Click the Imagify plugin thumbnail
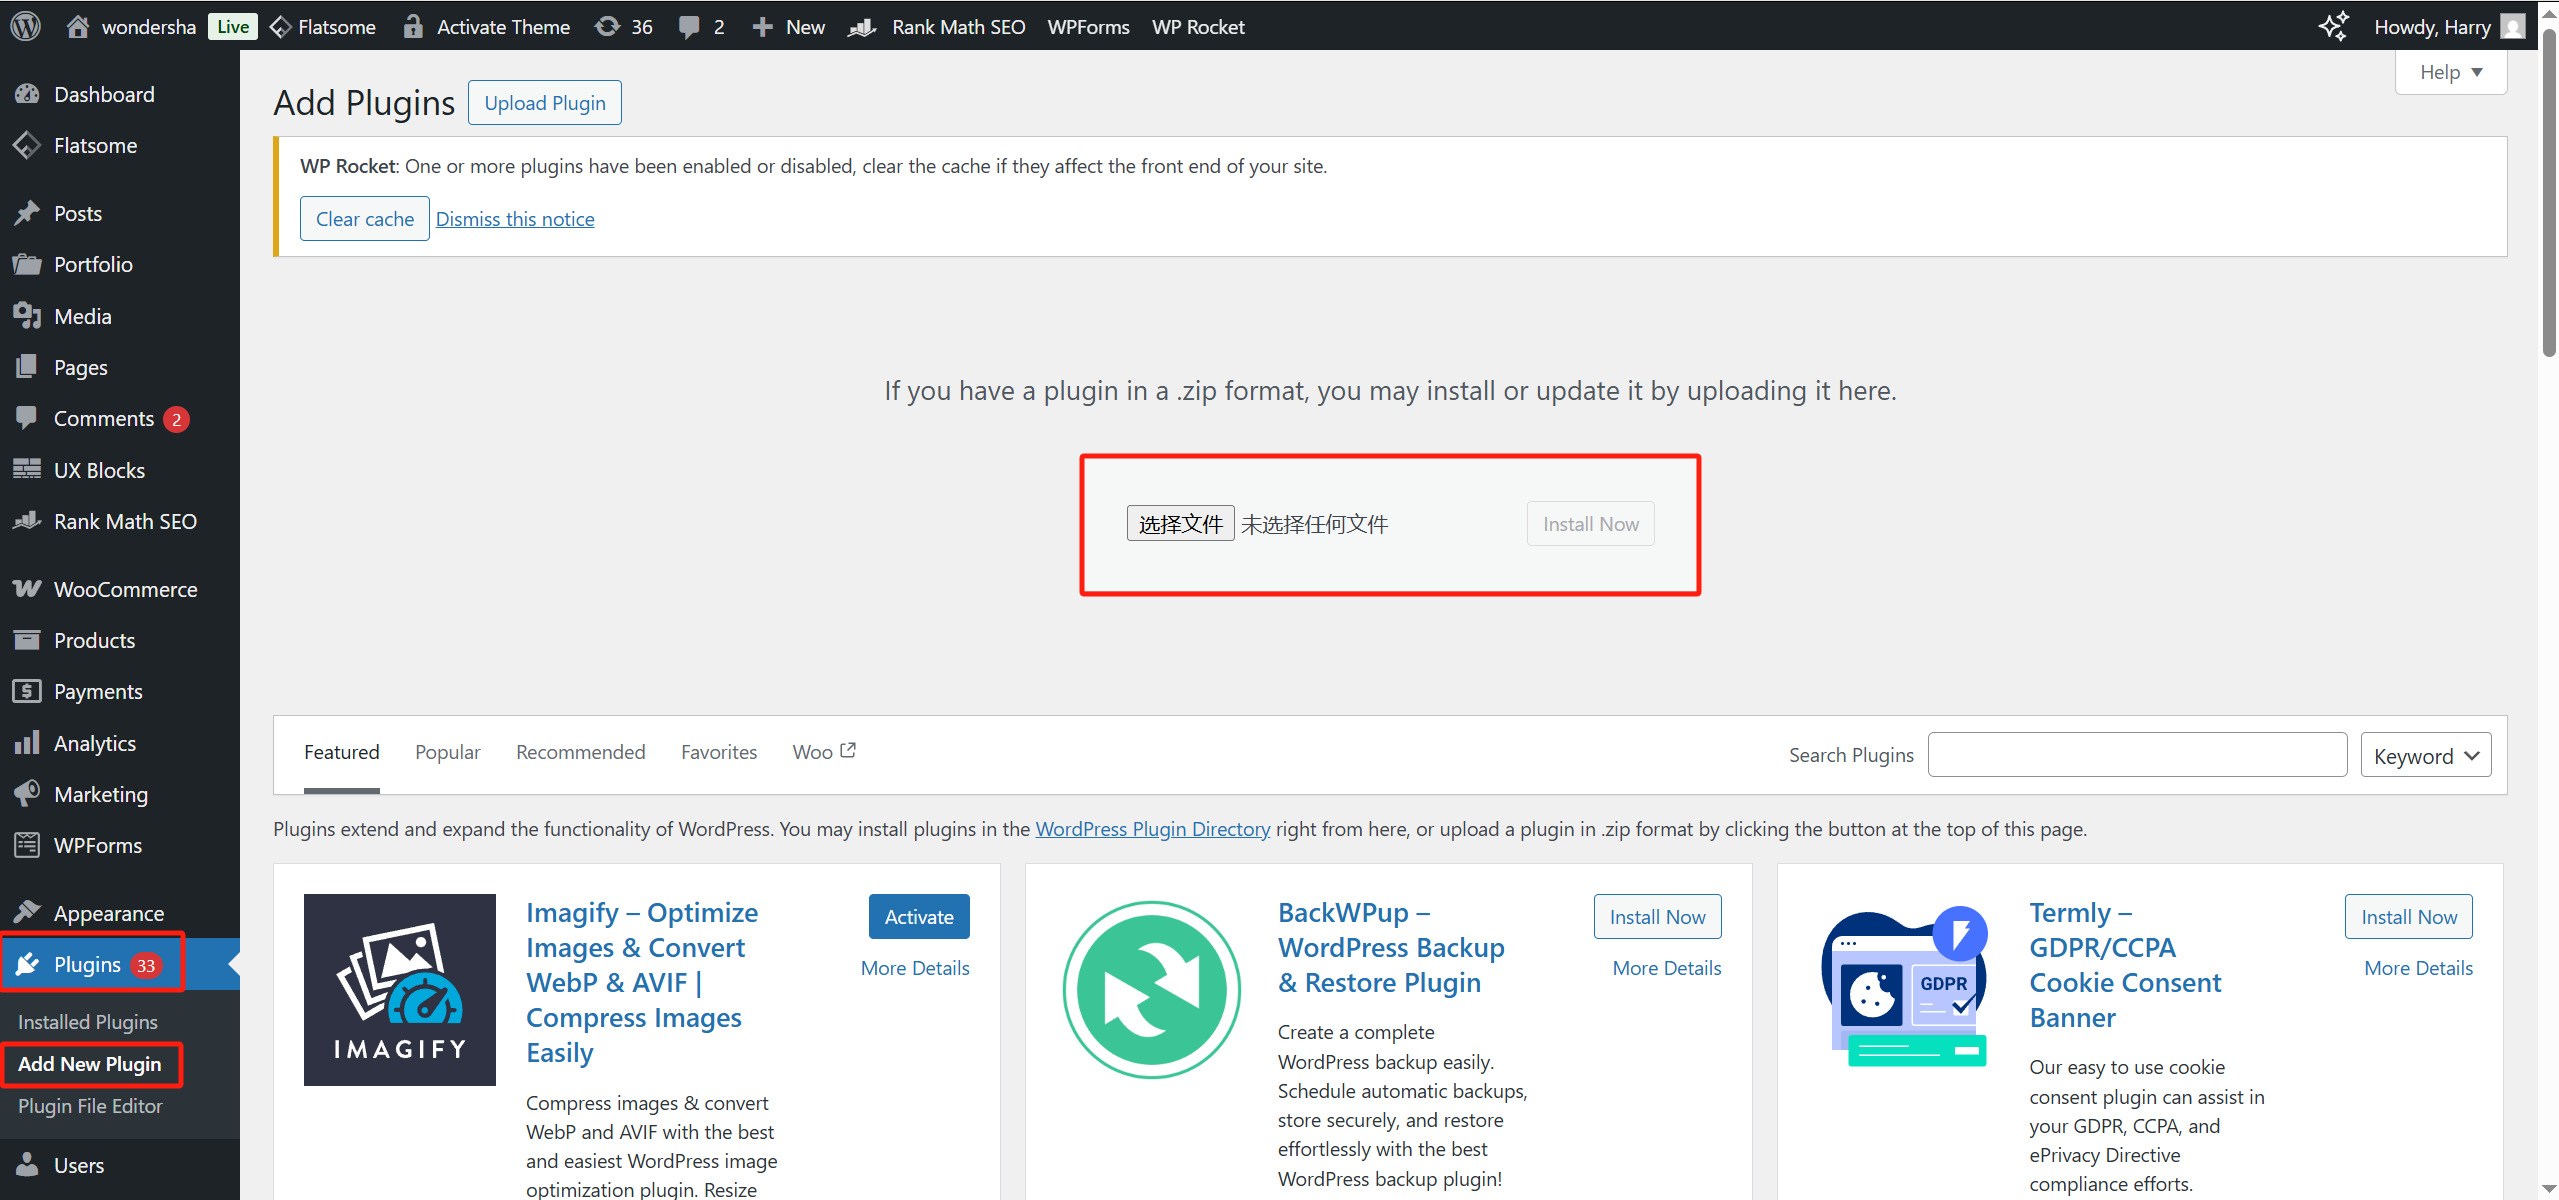The width and height of the screenshot is (2559, 1200). tap(399, 989)
